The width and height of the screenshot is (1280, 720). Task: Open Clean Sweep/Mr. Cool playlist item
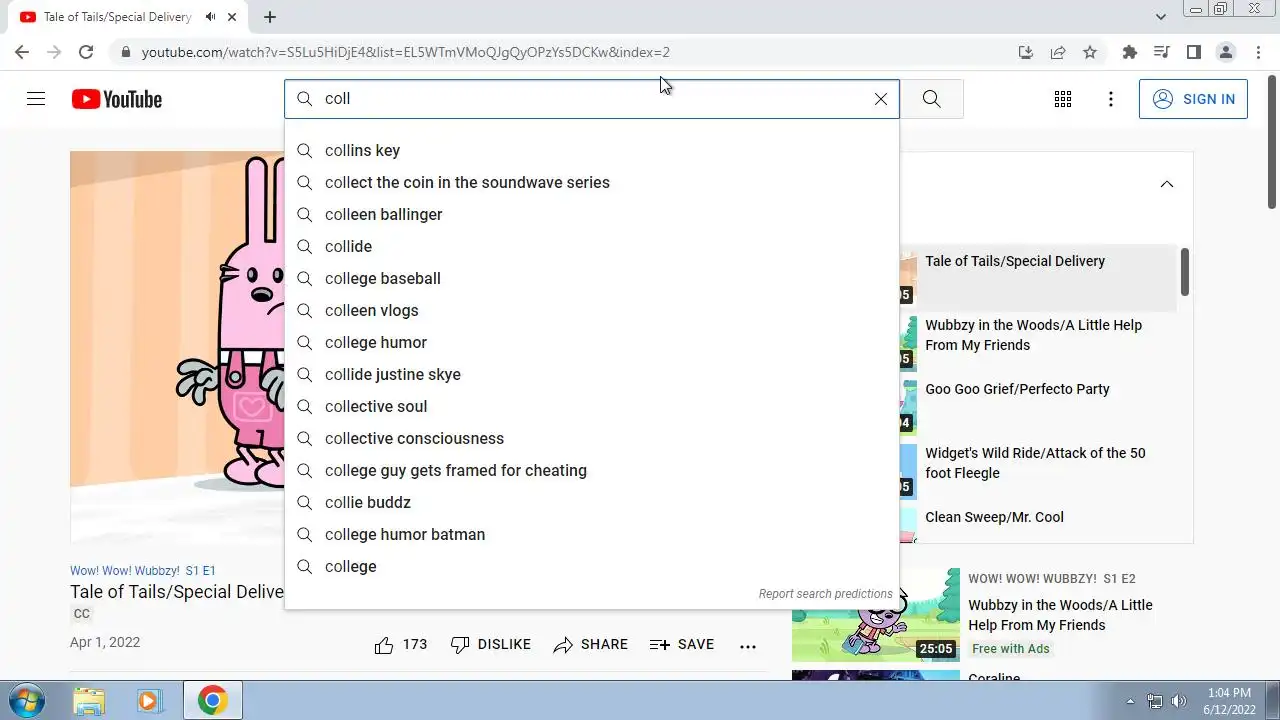[1037, 522]
